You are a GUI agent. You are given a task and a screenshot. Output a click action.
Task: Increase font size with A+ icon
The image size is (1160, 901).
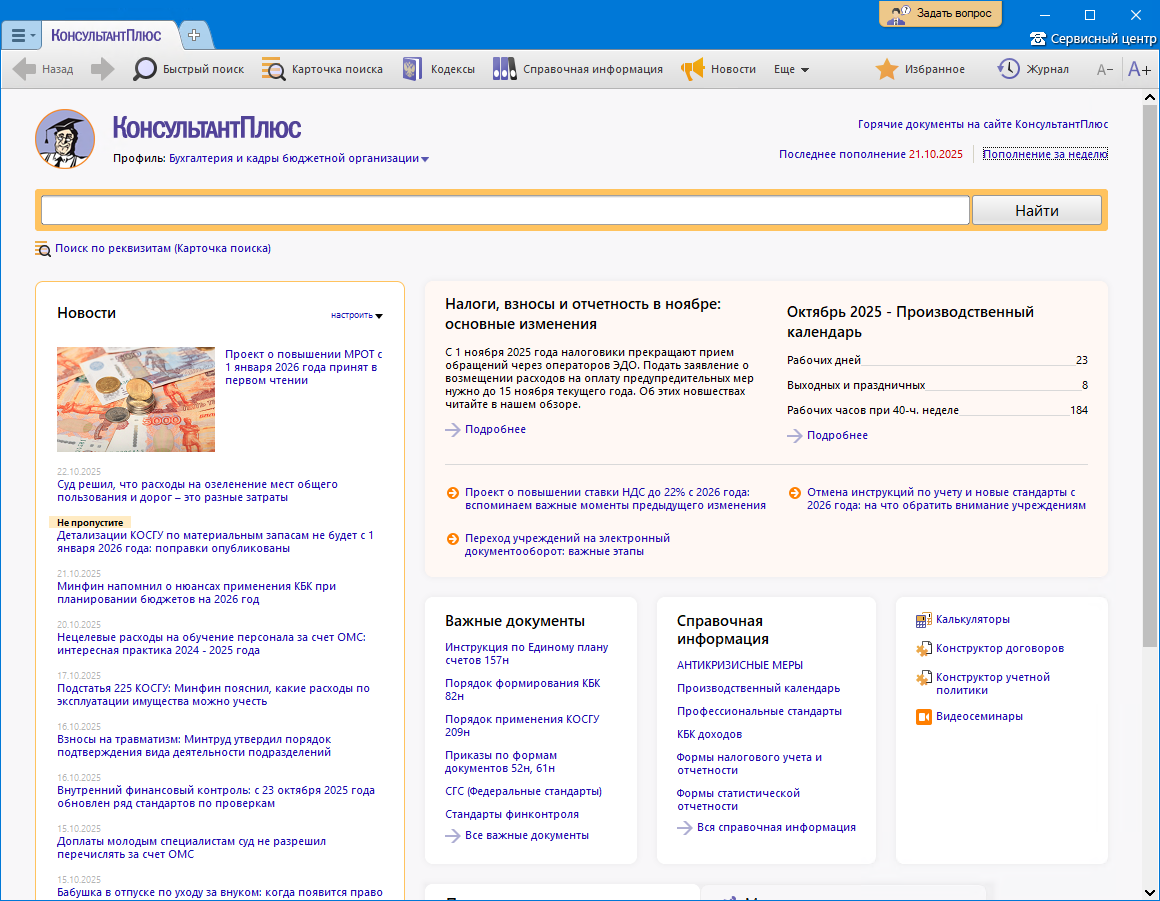point(1139,69)
